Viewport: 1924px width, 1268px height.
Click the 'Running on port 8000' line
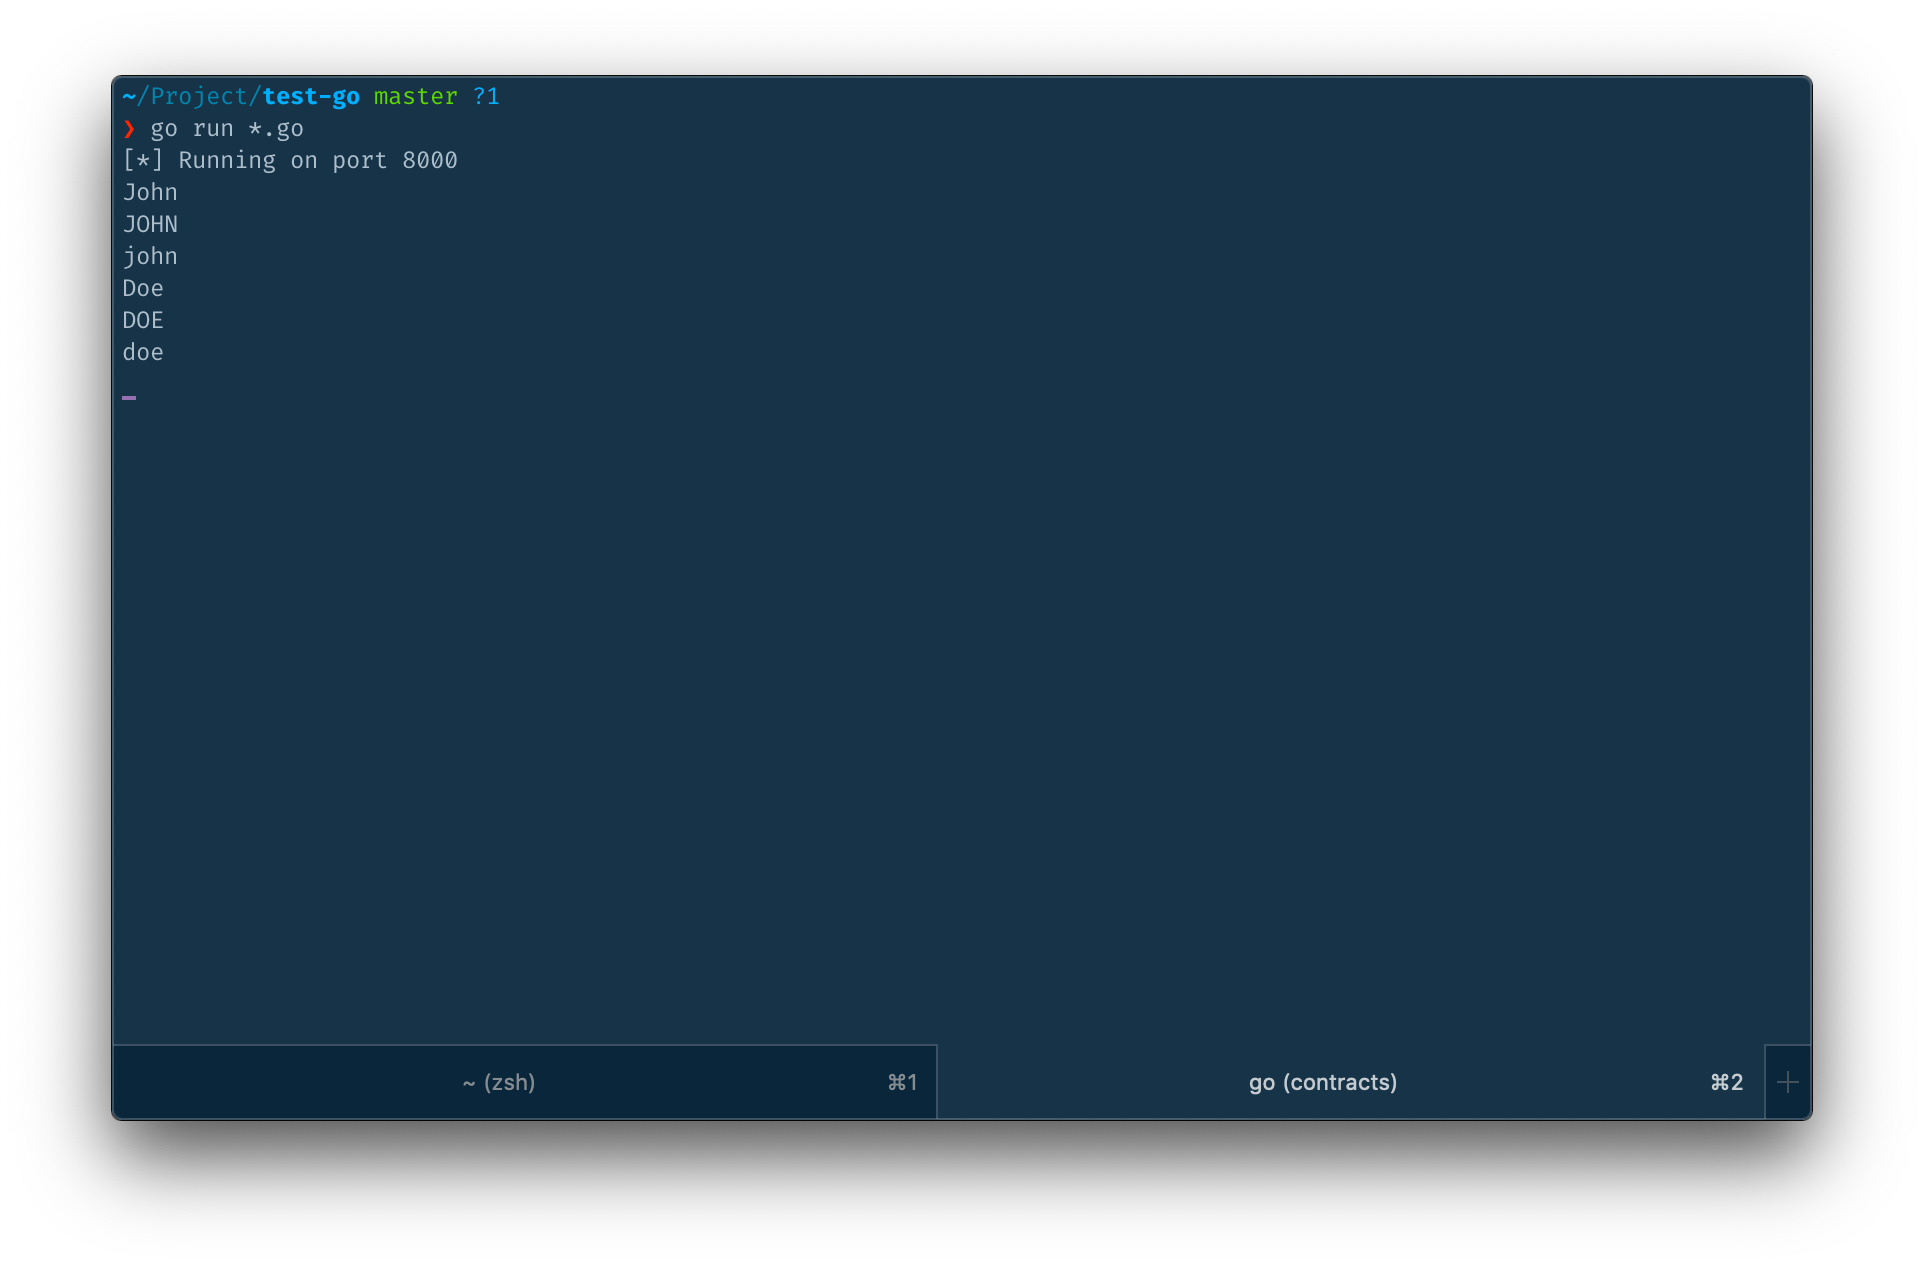290,161
